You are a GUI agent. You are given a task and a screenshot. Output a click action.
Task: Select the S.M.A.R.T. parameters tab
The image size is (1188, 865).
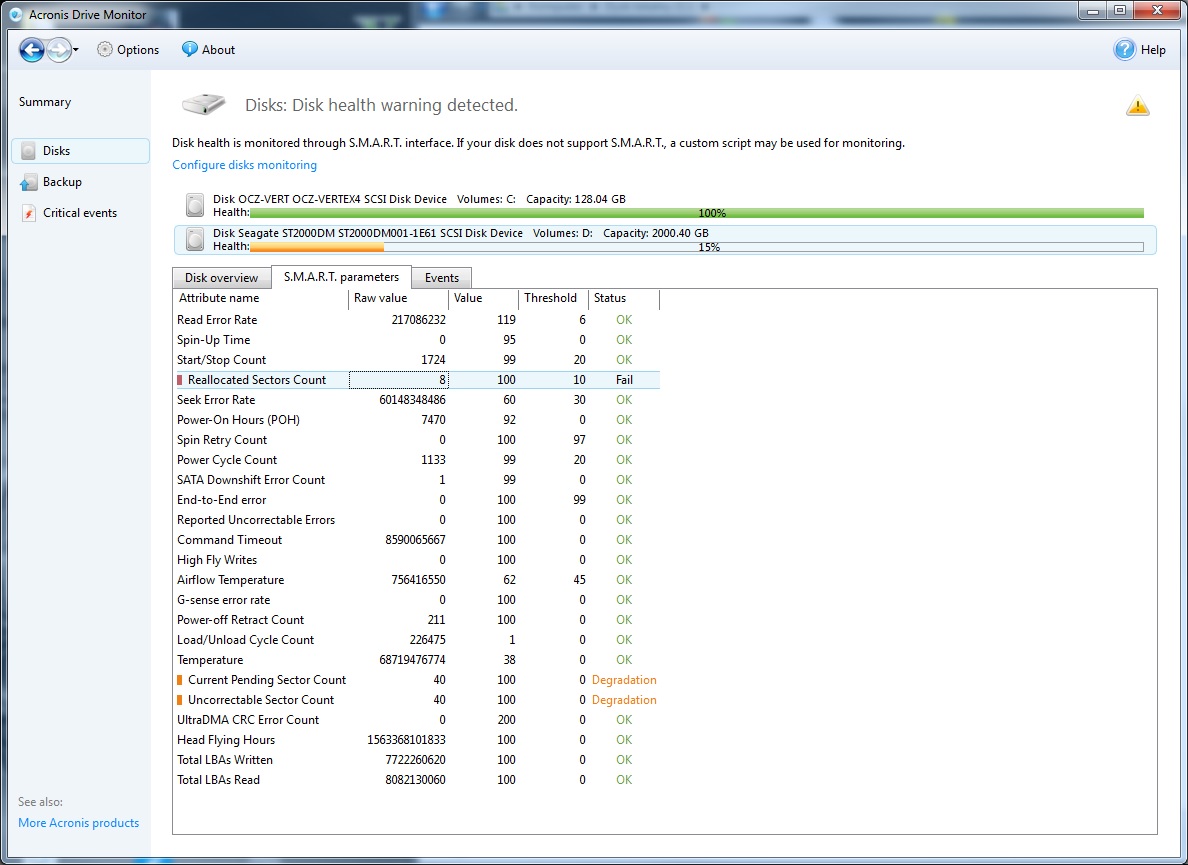tap(341, 277)
